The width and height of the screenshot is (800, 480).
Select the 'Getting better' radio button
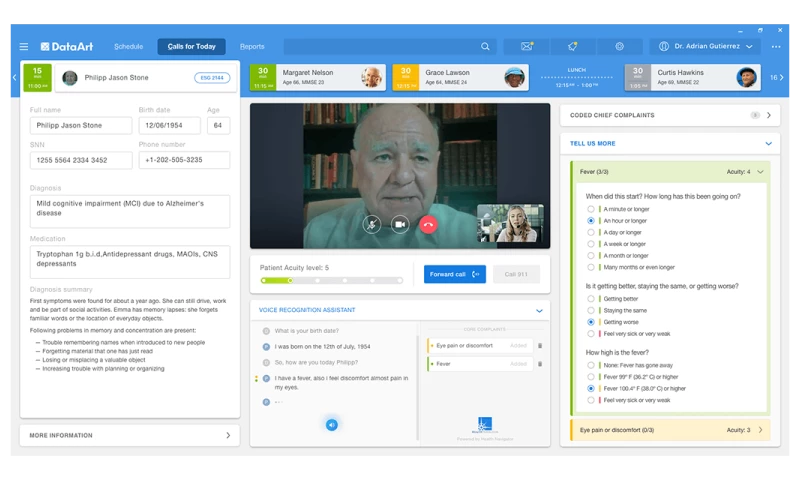591,298
